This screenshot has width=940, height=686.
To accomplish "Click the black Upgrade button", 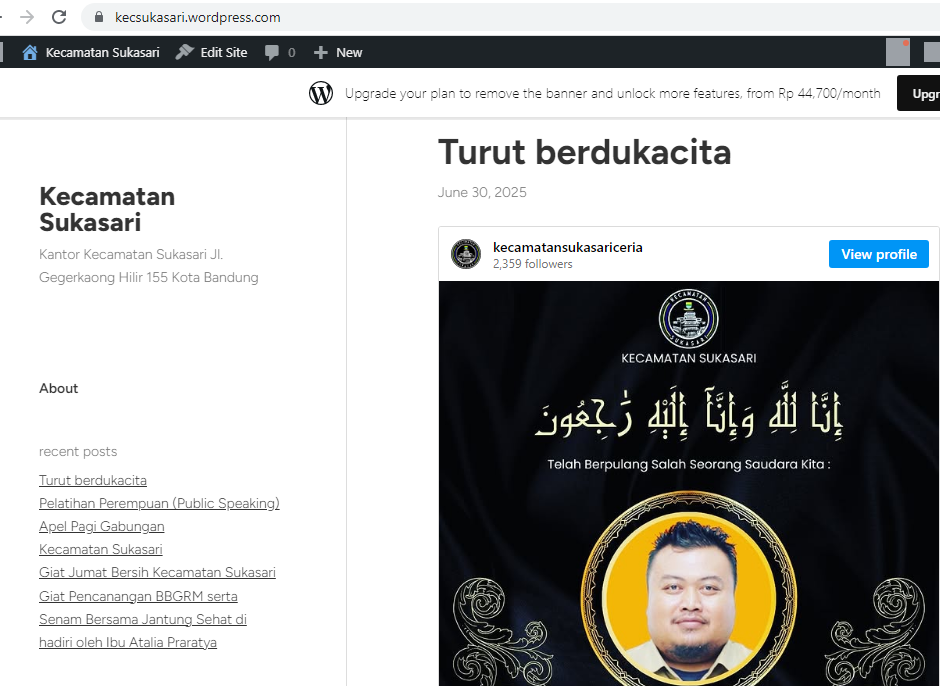I will (920, 93).
